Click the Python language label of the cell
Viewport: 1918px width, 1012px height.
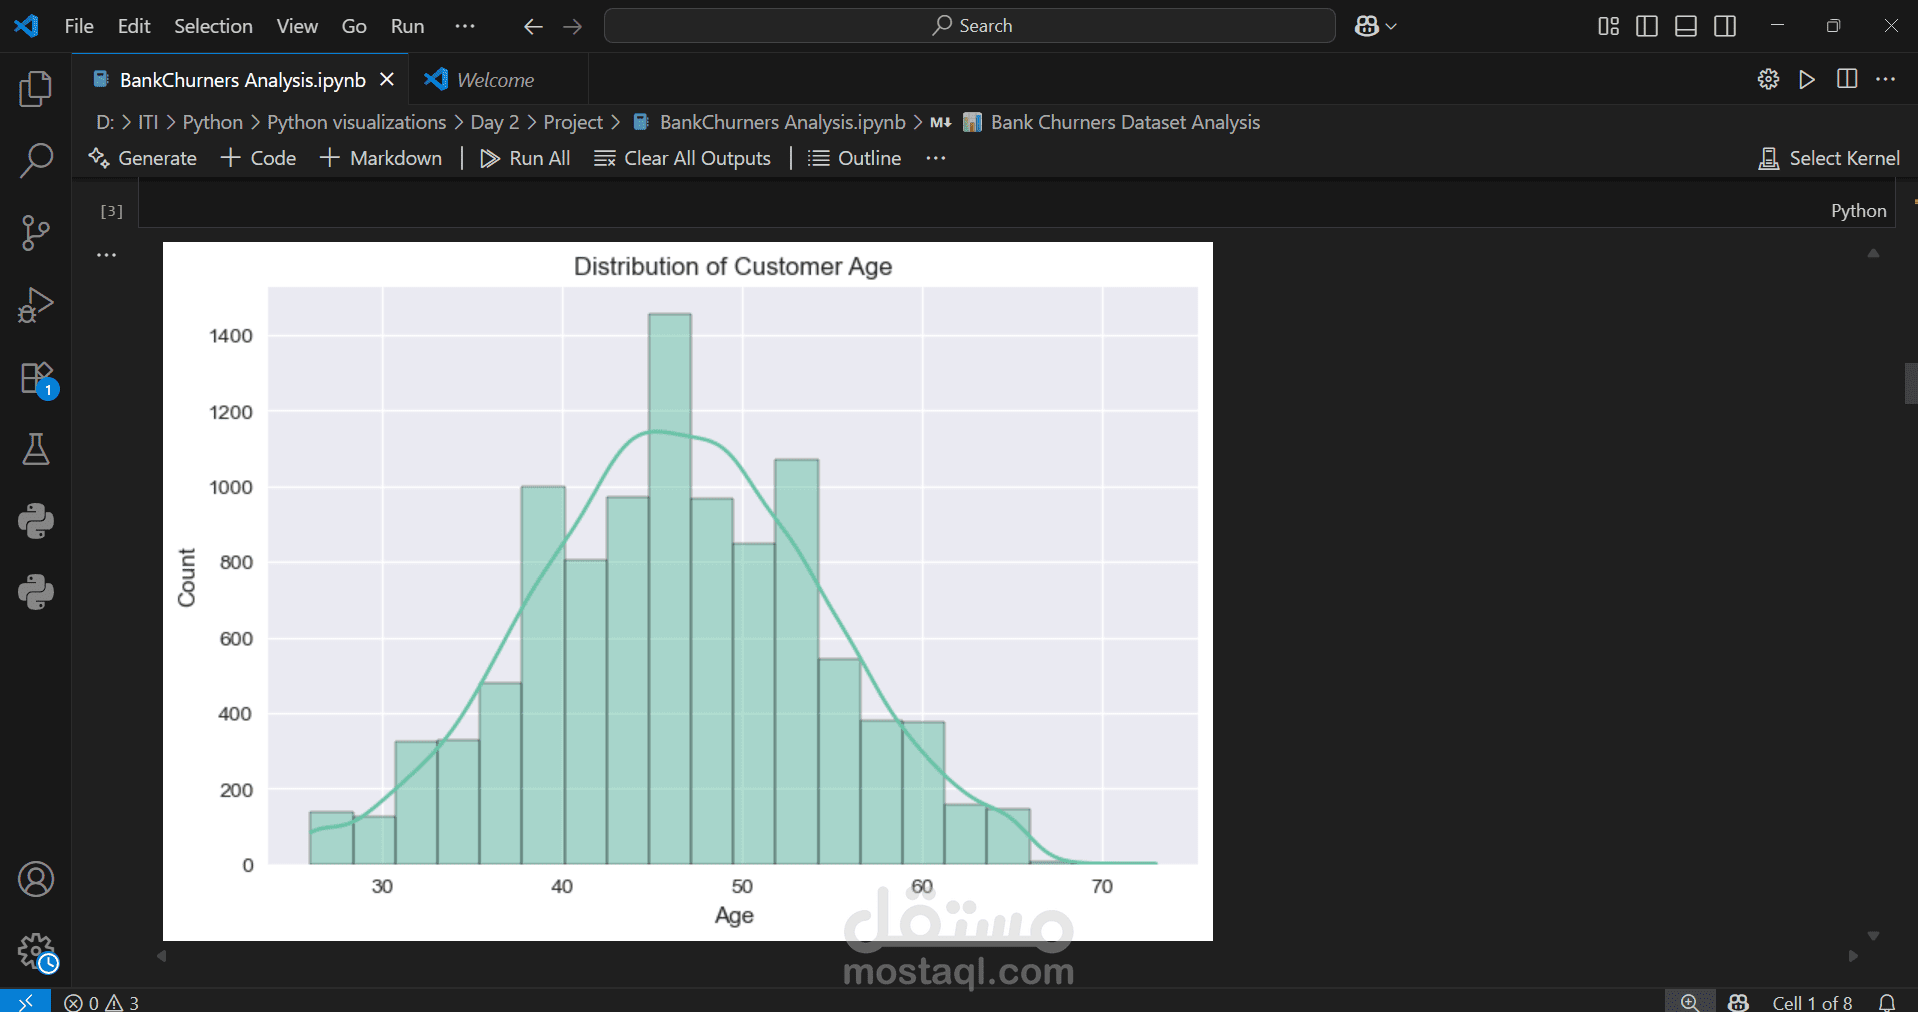[1858, 211]
